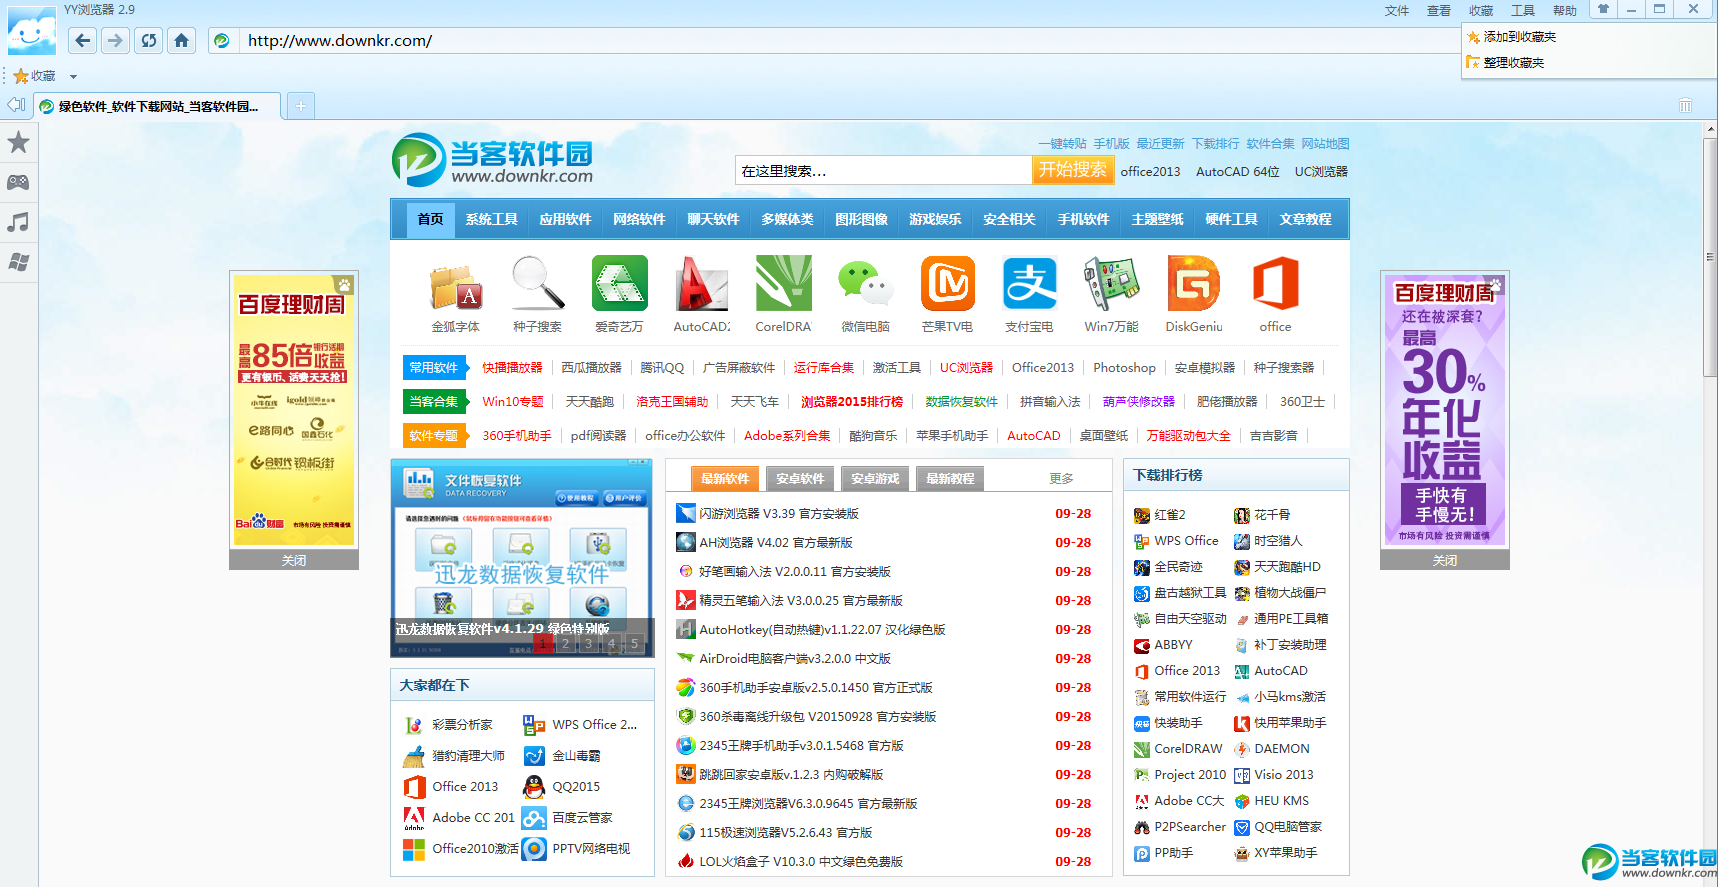
Task: Open the 文件 menu
Action: click(x=1396, y=10)
